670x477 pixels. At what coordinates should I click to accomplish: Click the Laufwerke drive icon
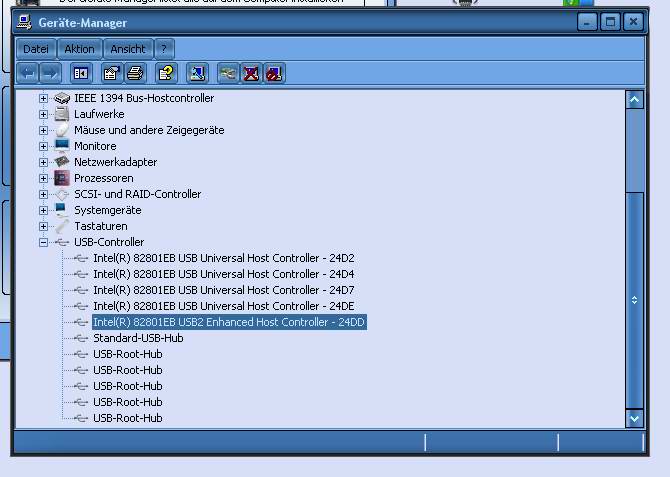coord(62,114)
